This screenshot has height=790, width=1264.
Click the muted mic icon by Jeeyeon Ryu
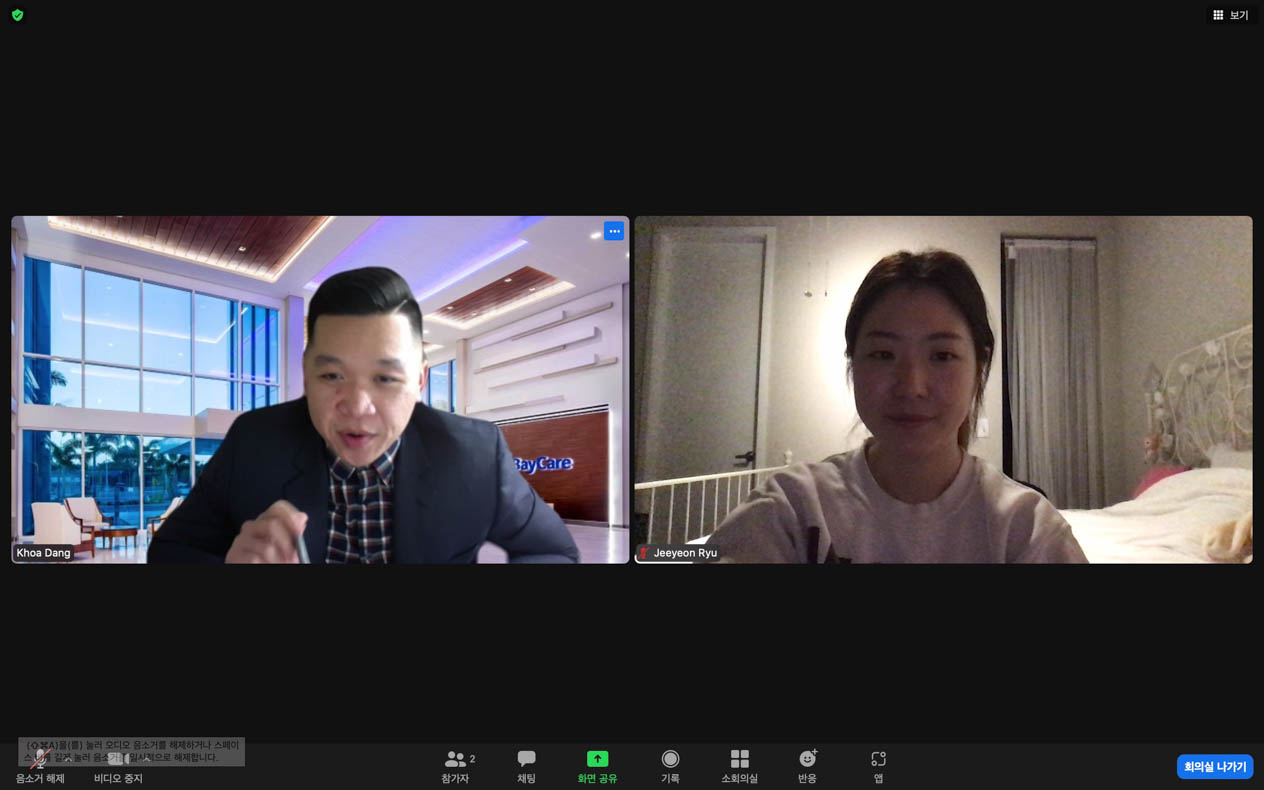[644, 553]
